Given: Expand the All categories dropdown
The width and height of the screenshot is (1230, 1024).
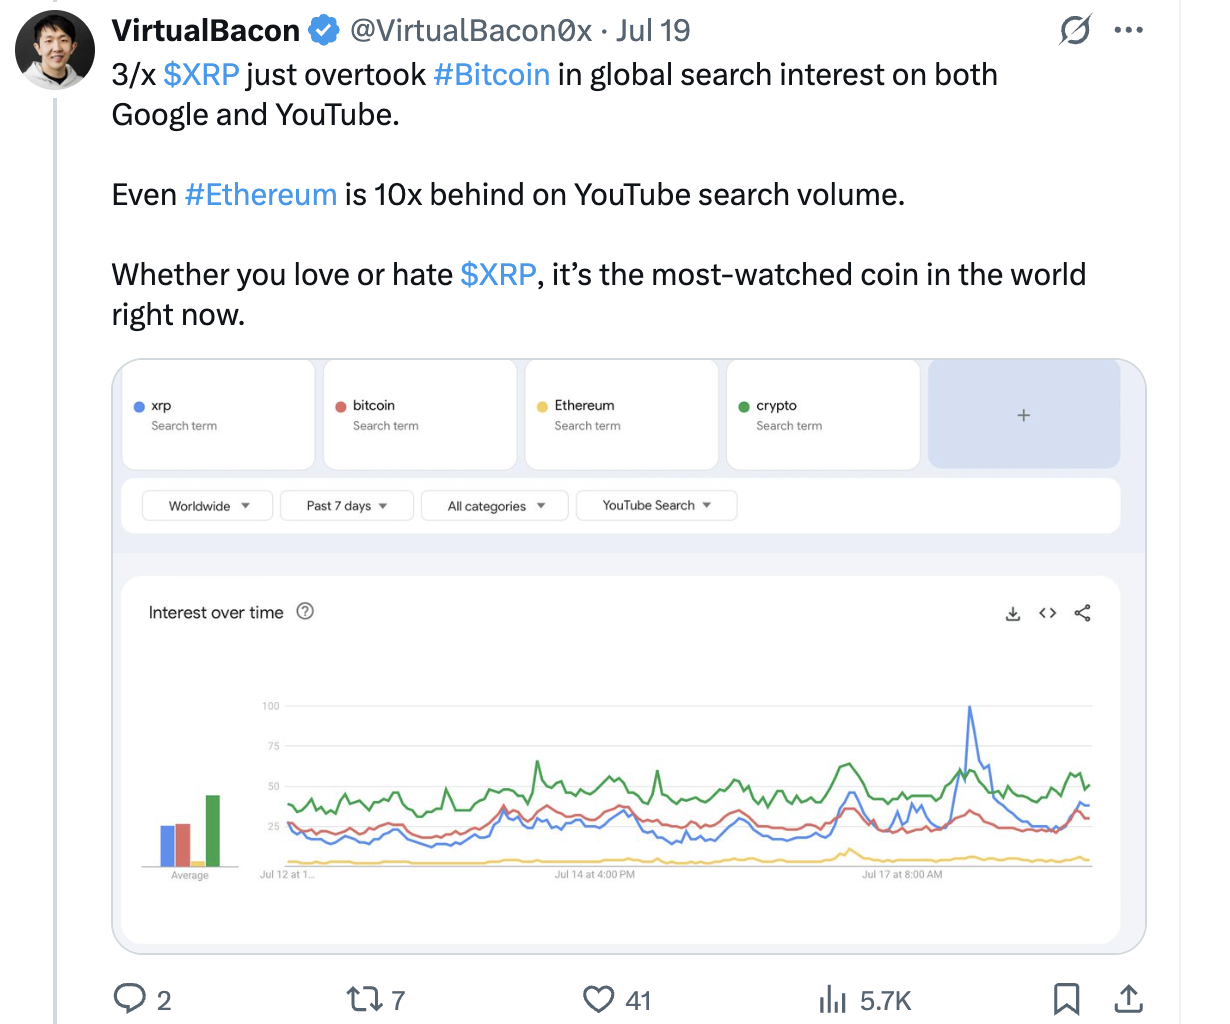Looking at the screenshot, I should coord(495,506).
